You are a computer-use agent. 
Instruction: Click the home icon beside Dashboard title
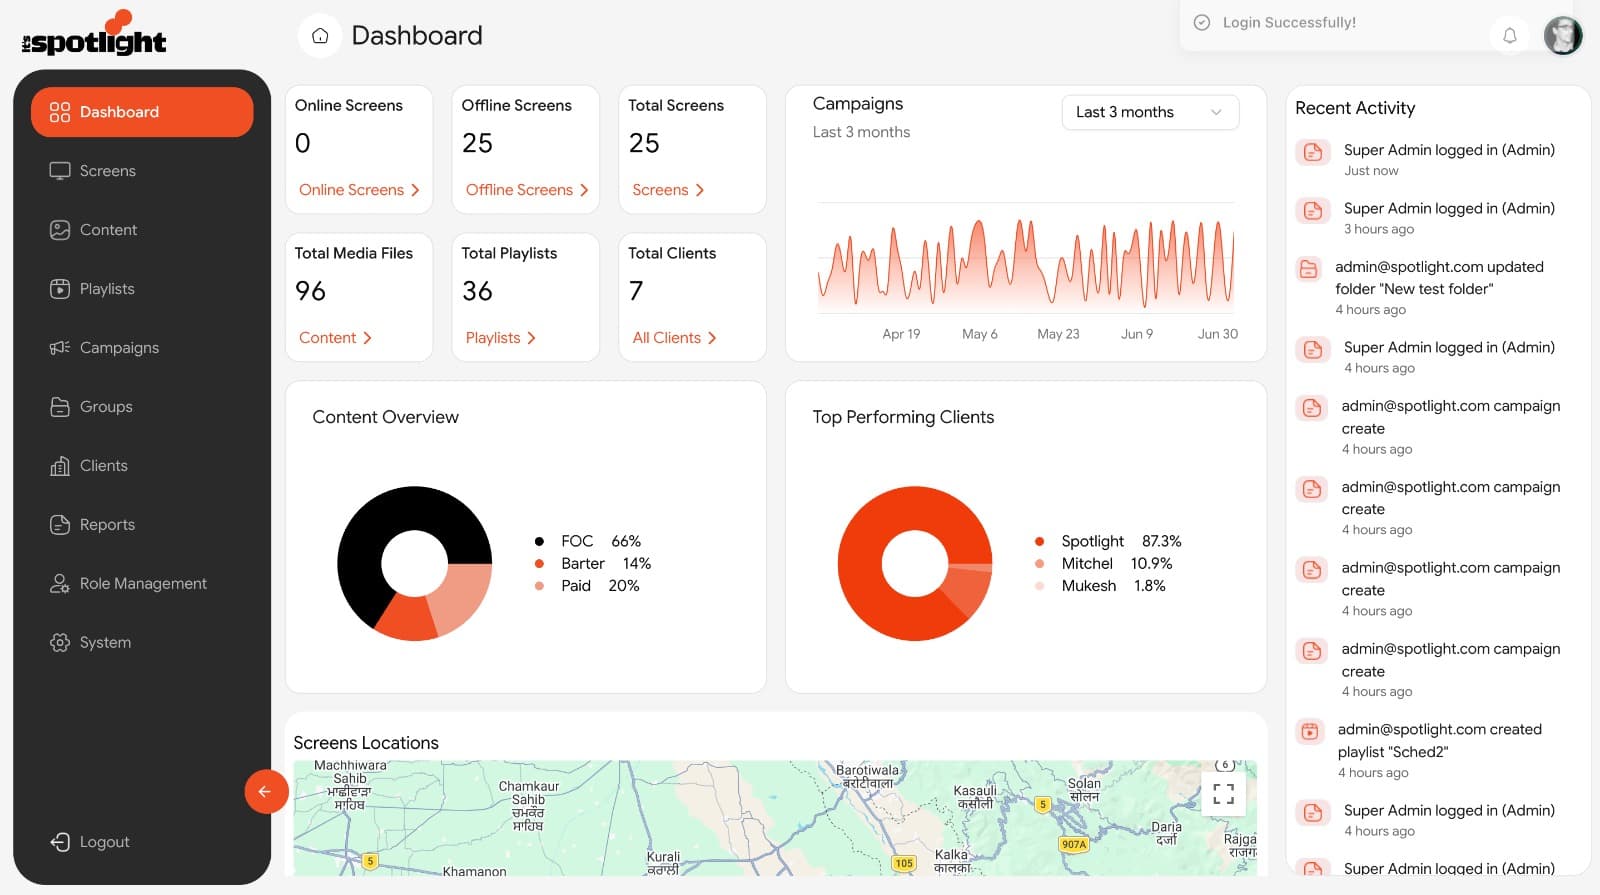320,36
